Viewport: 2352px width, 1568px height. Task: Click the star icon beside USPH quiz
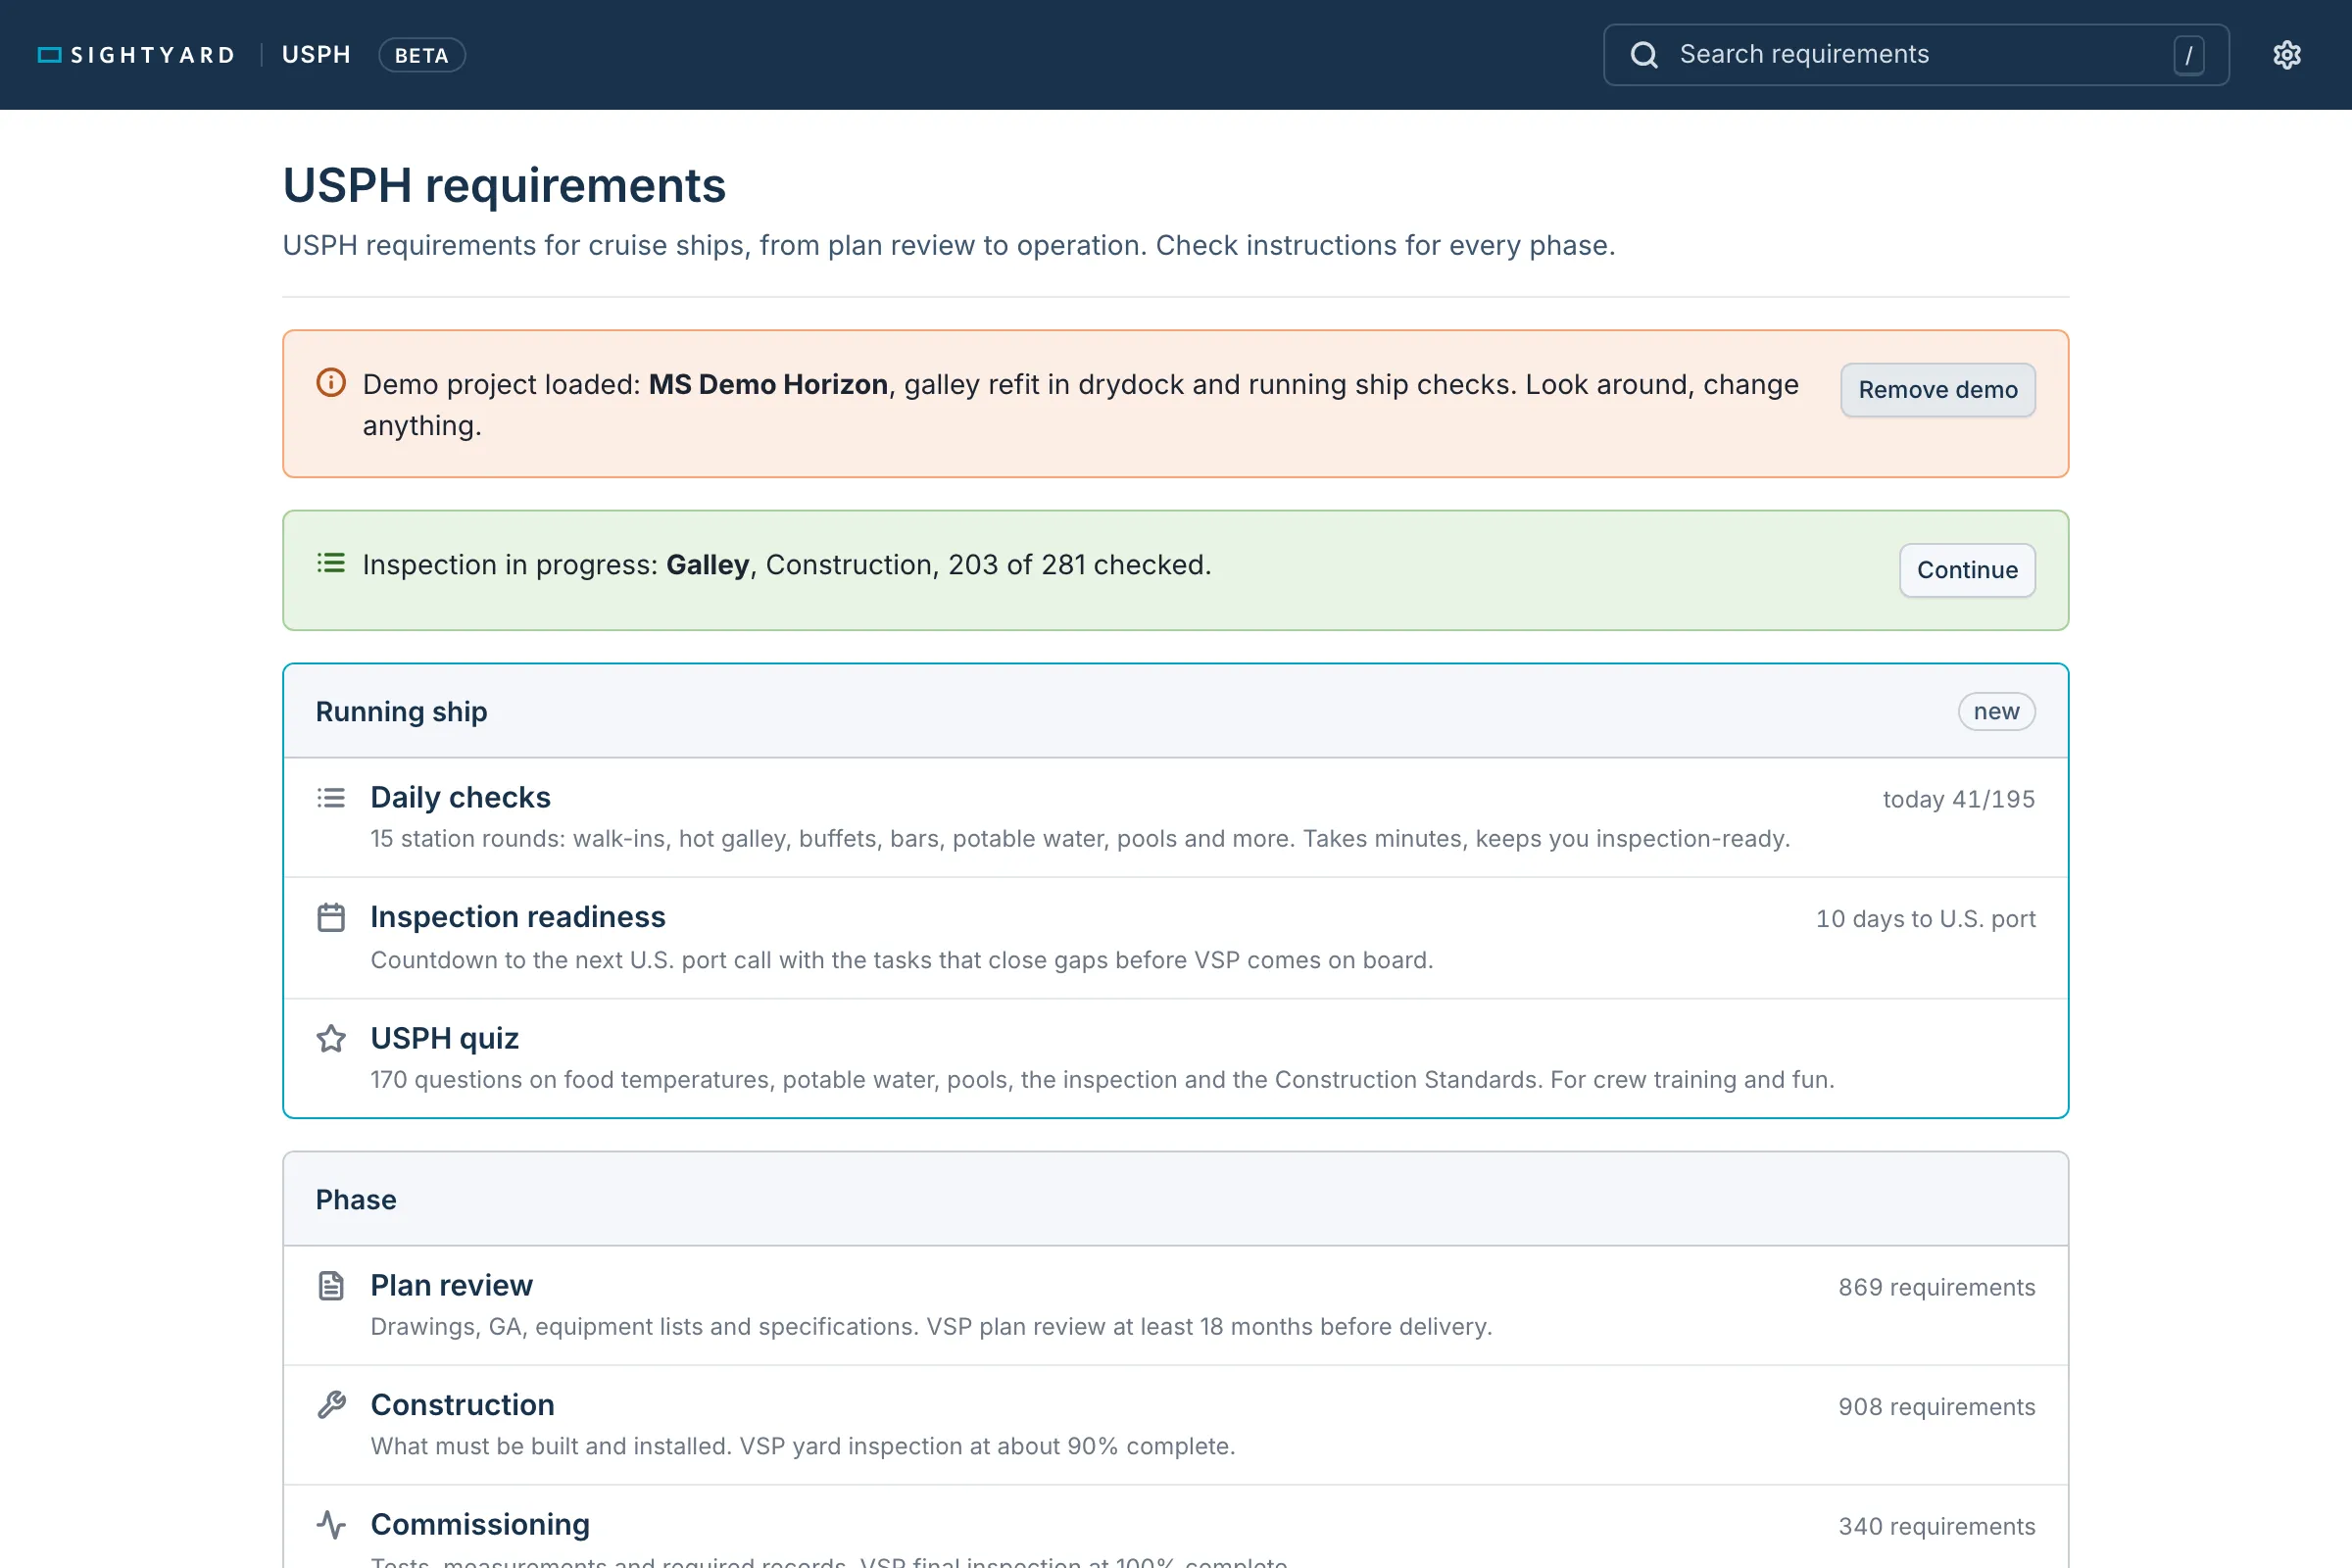pos(331,1038)
